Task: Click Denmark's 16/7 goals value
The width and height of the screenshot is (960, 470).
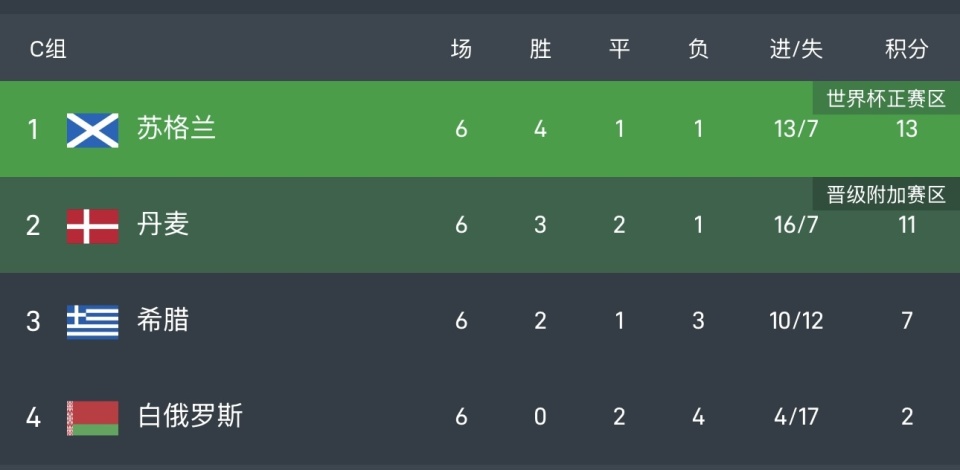Action: point(797,225)
